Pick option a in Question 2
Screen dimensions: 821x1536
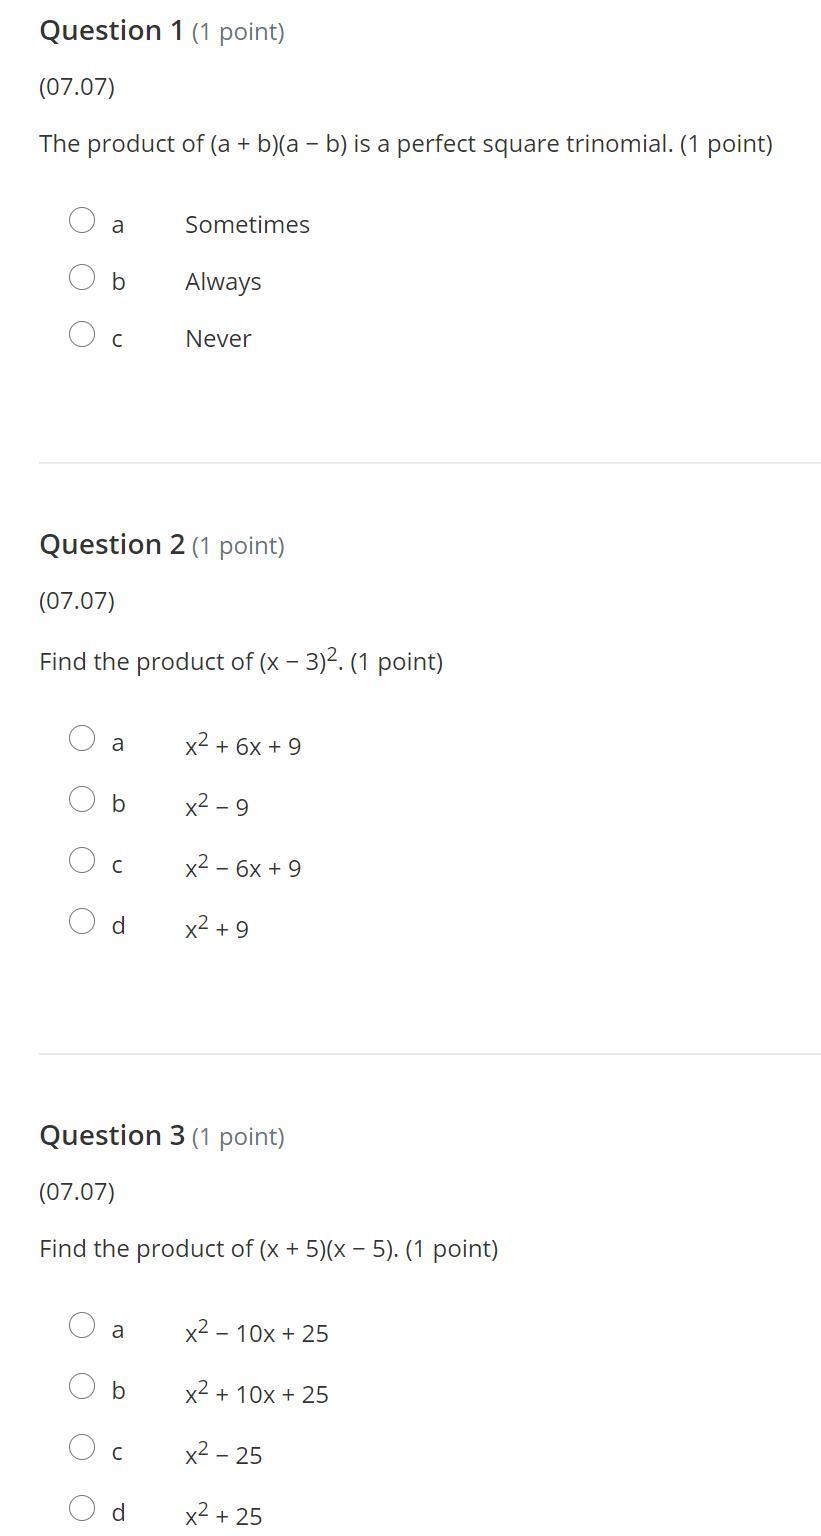point(82,738)
